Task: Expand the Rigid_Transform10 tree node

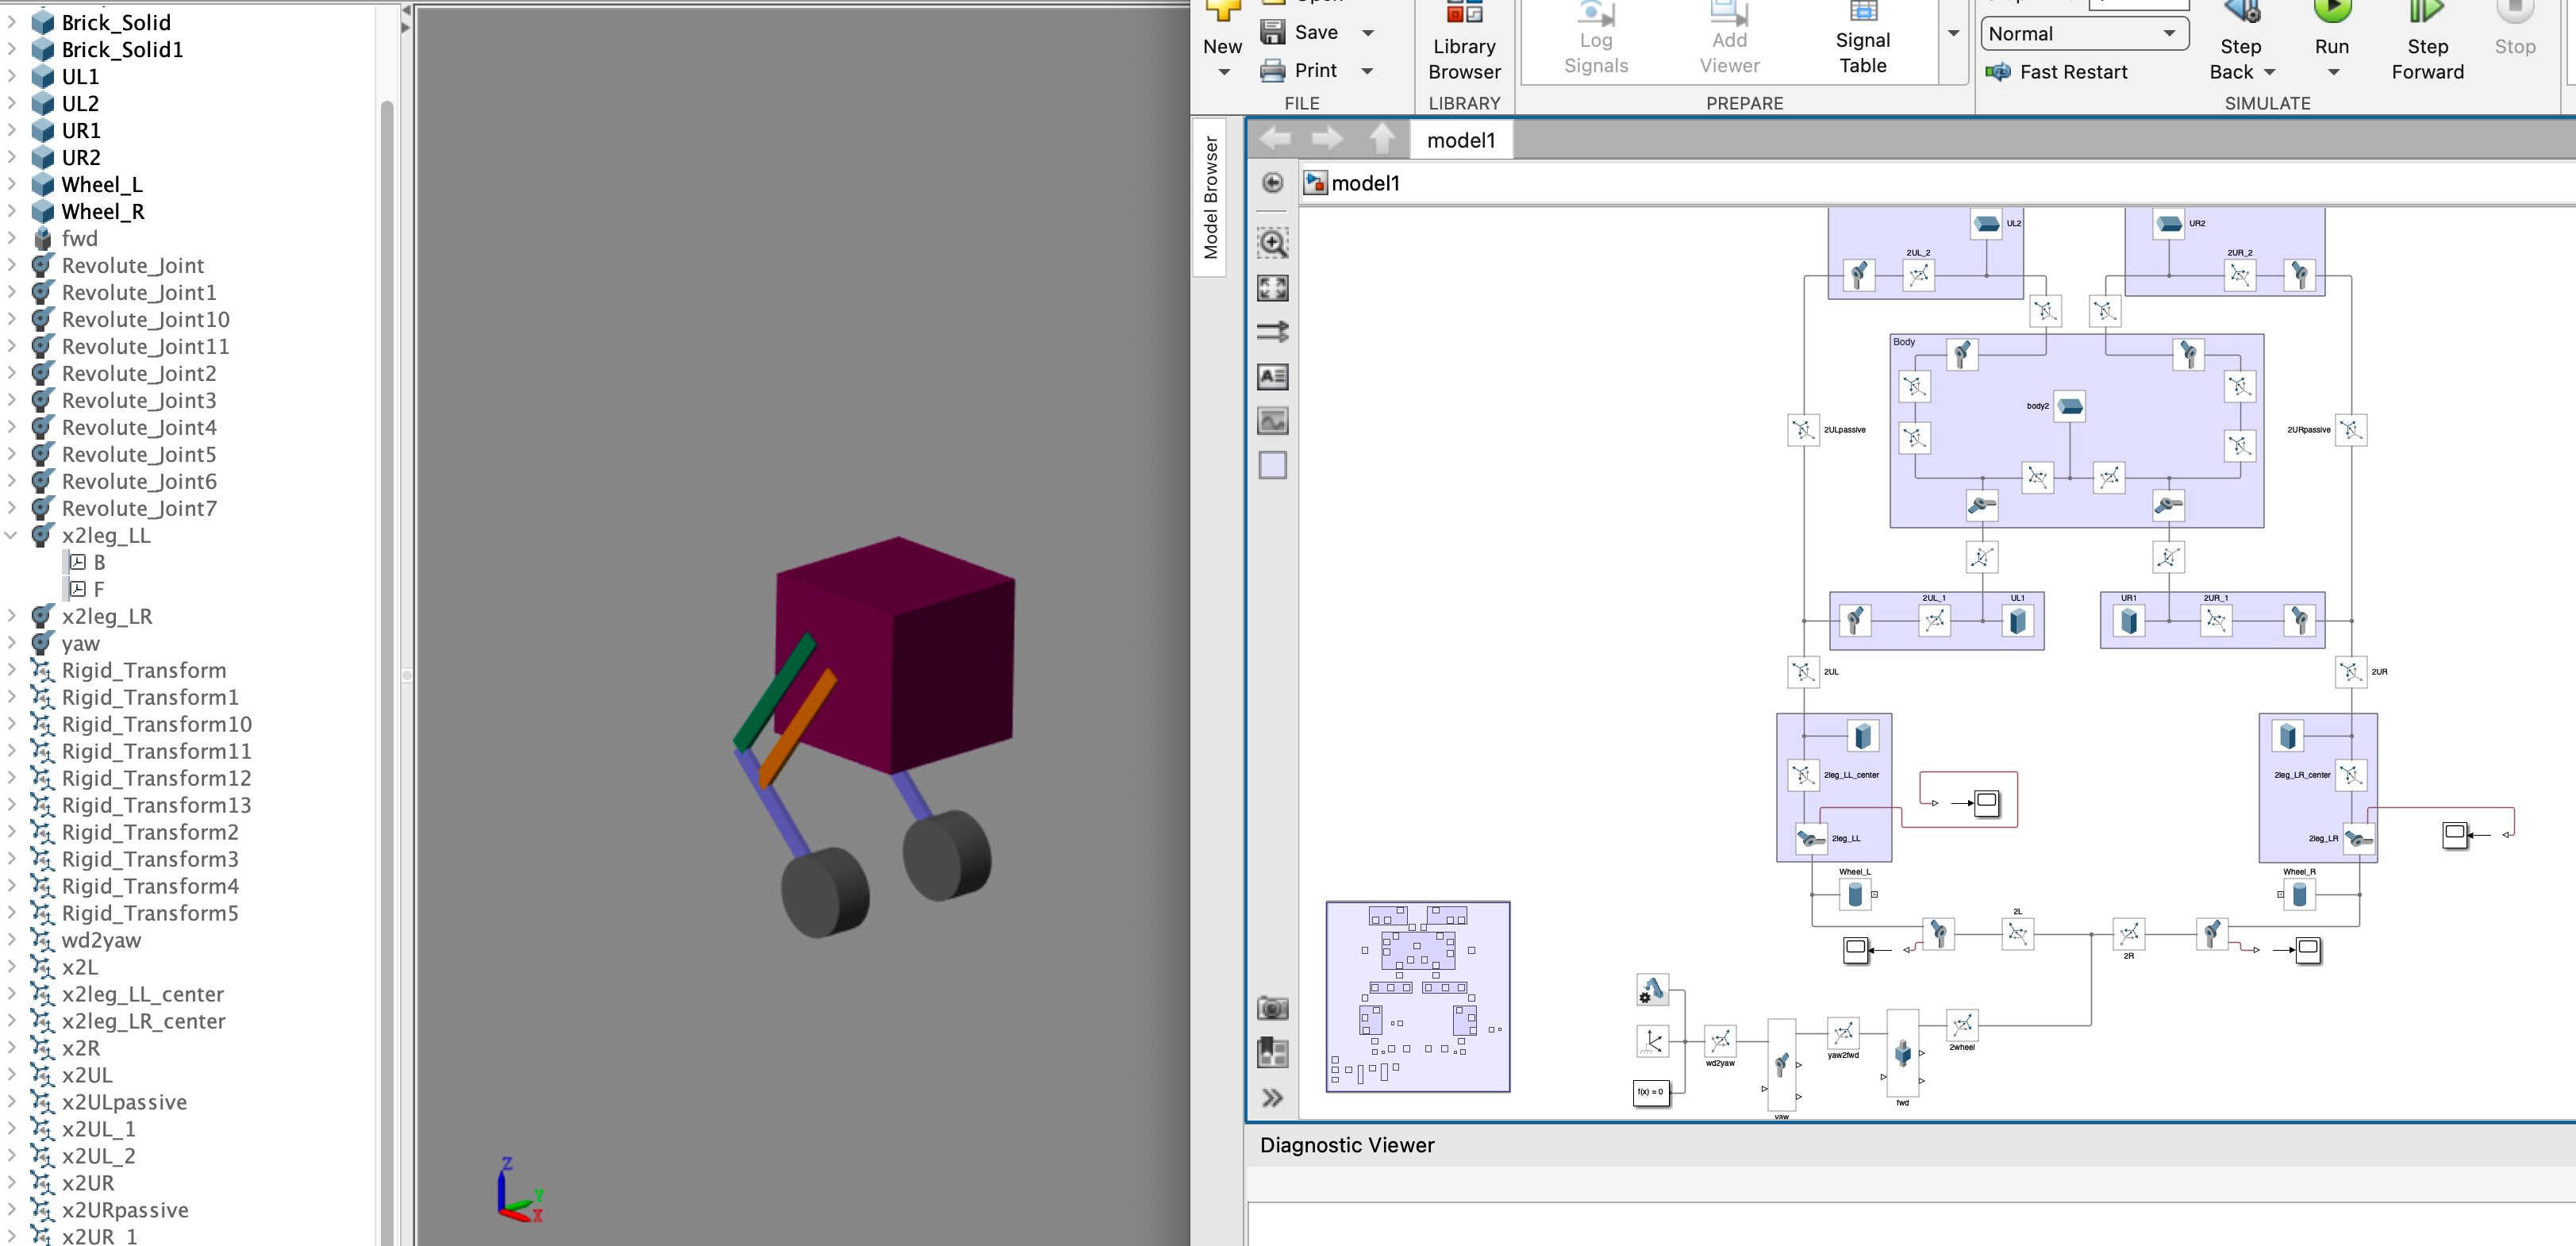Action: click(11, 724)
